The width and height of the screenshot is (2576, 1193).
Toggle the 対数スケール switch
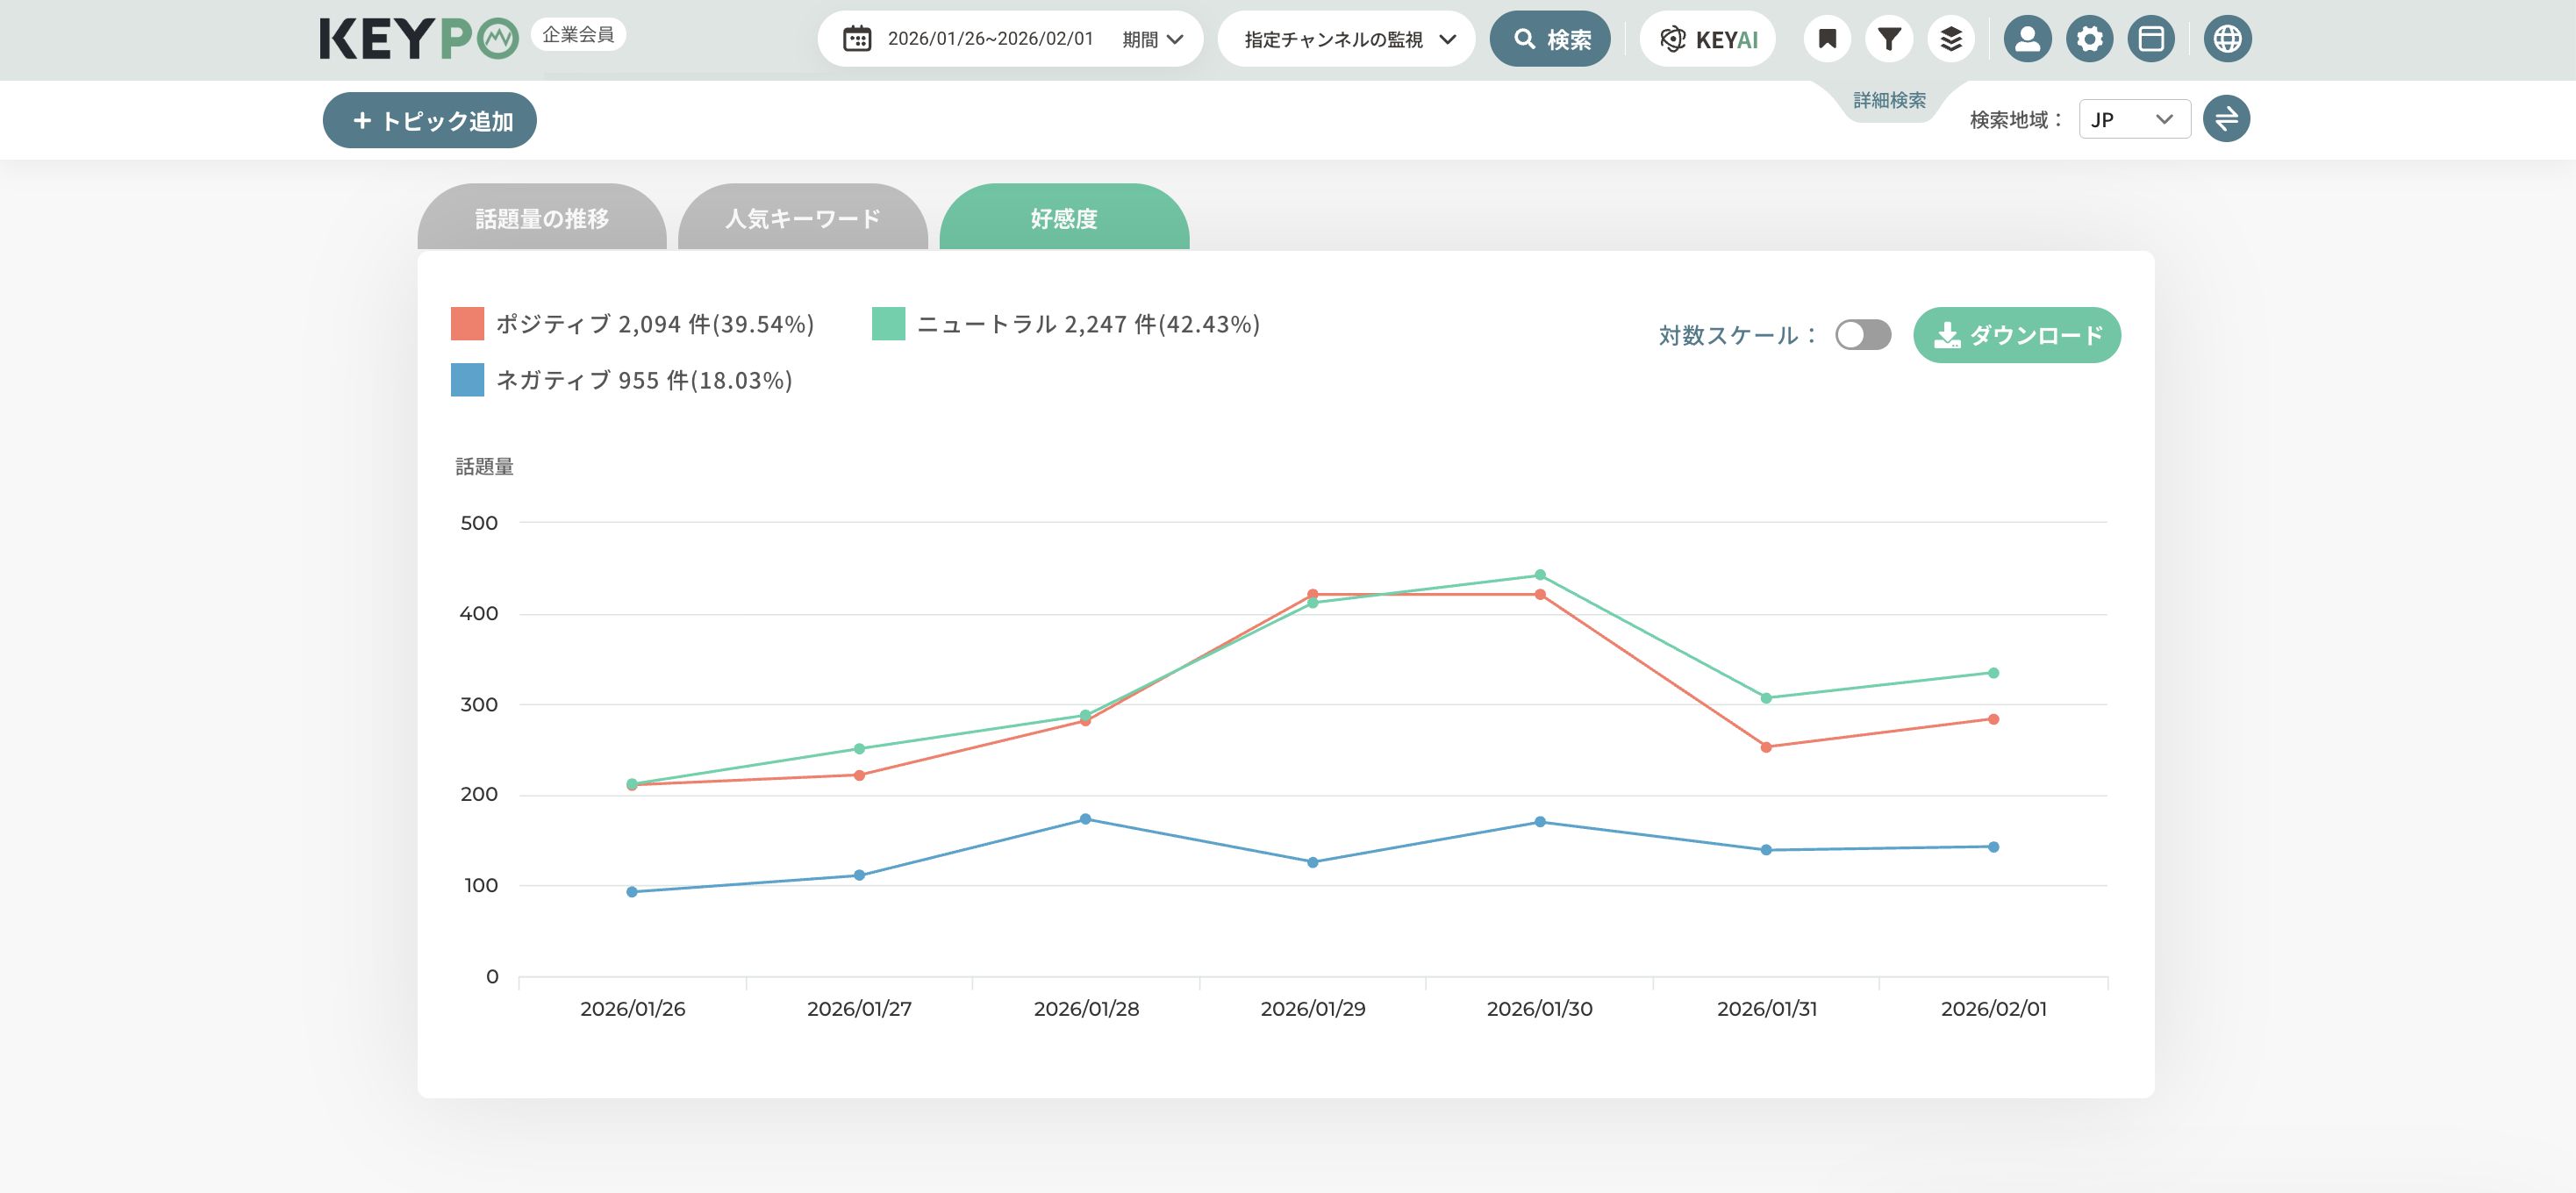[1862, 335]
